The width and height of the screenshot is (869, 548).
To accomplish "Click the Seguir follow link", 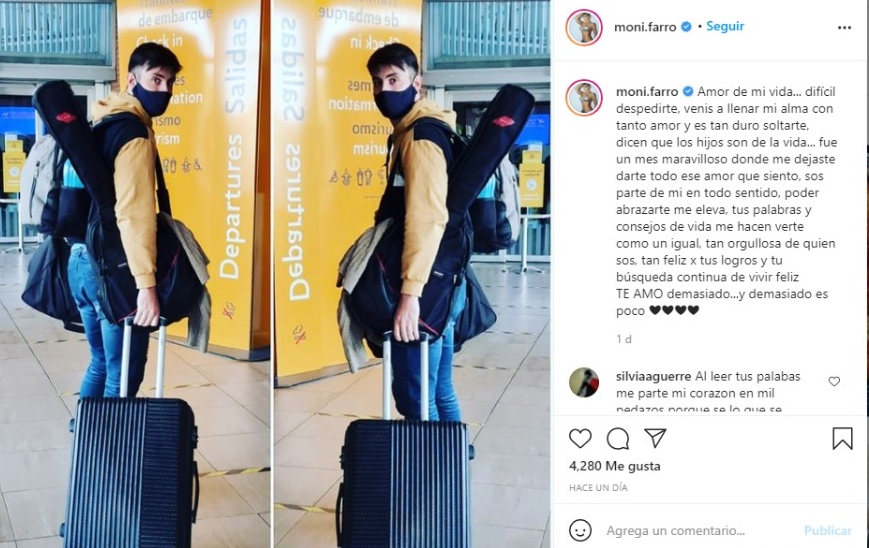I will click(725, 26).
